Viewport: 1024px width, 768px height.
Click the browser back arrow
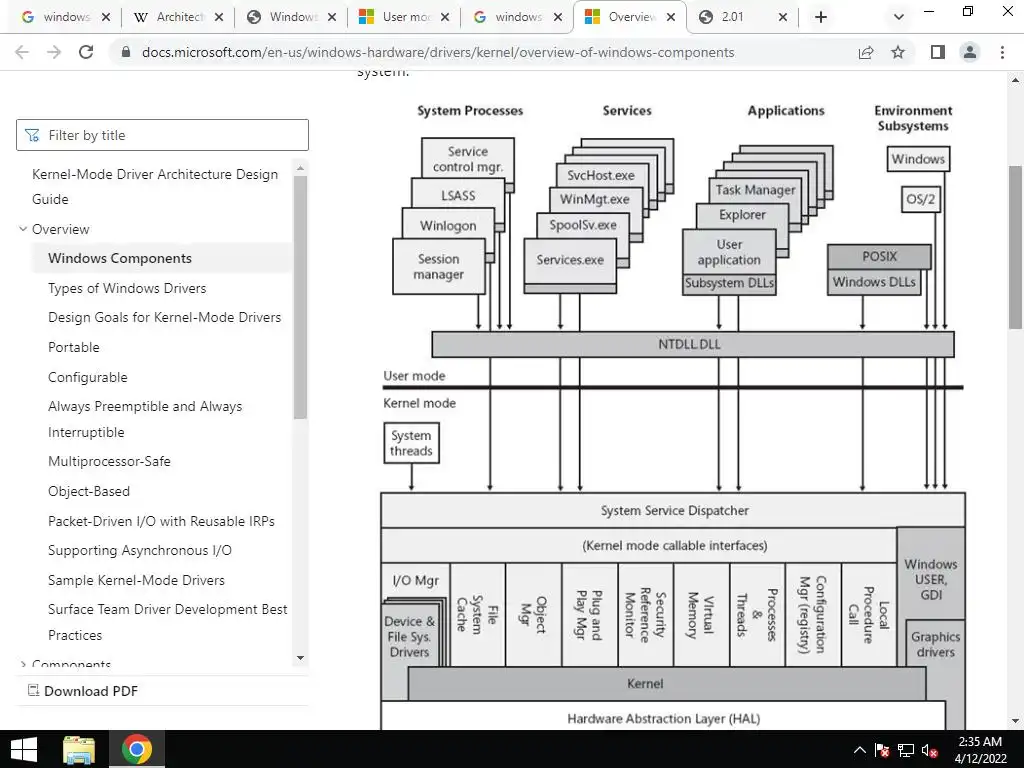tap(22, 52)
